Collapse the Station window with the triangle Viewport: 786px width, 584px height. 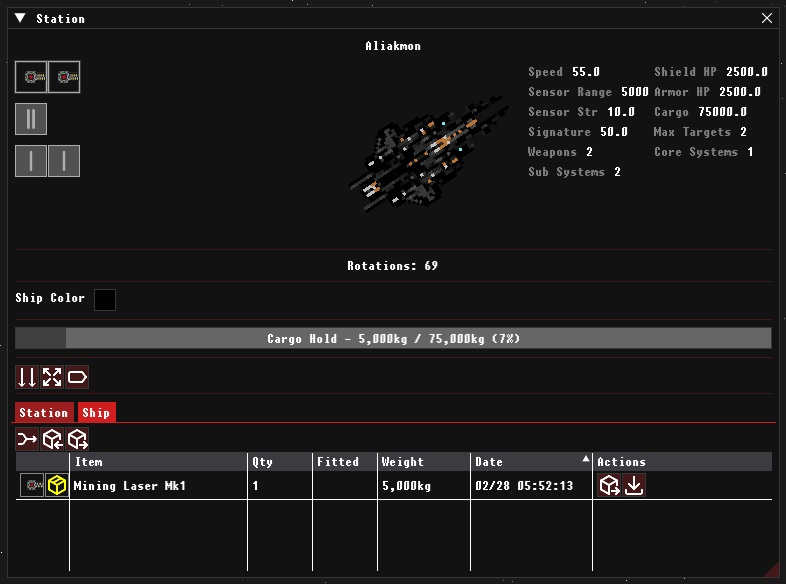pos(20,19)
